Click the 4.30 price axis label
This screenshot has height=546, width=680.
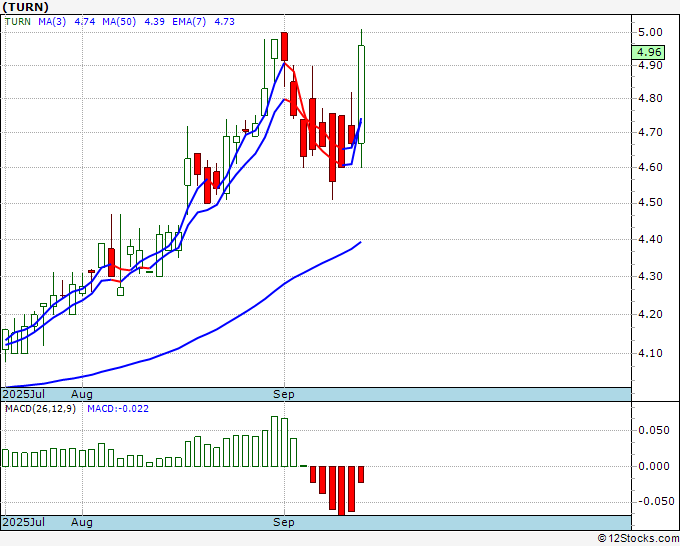650,276
